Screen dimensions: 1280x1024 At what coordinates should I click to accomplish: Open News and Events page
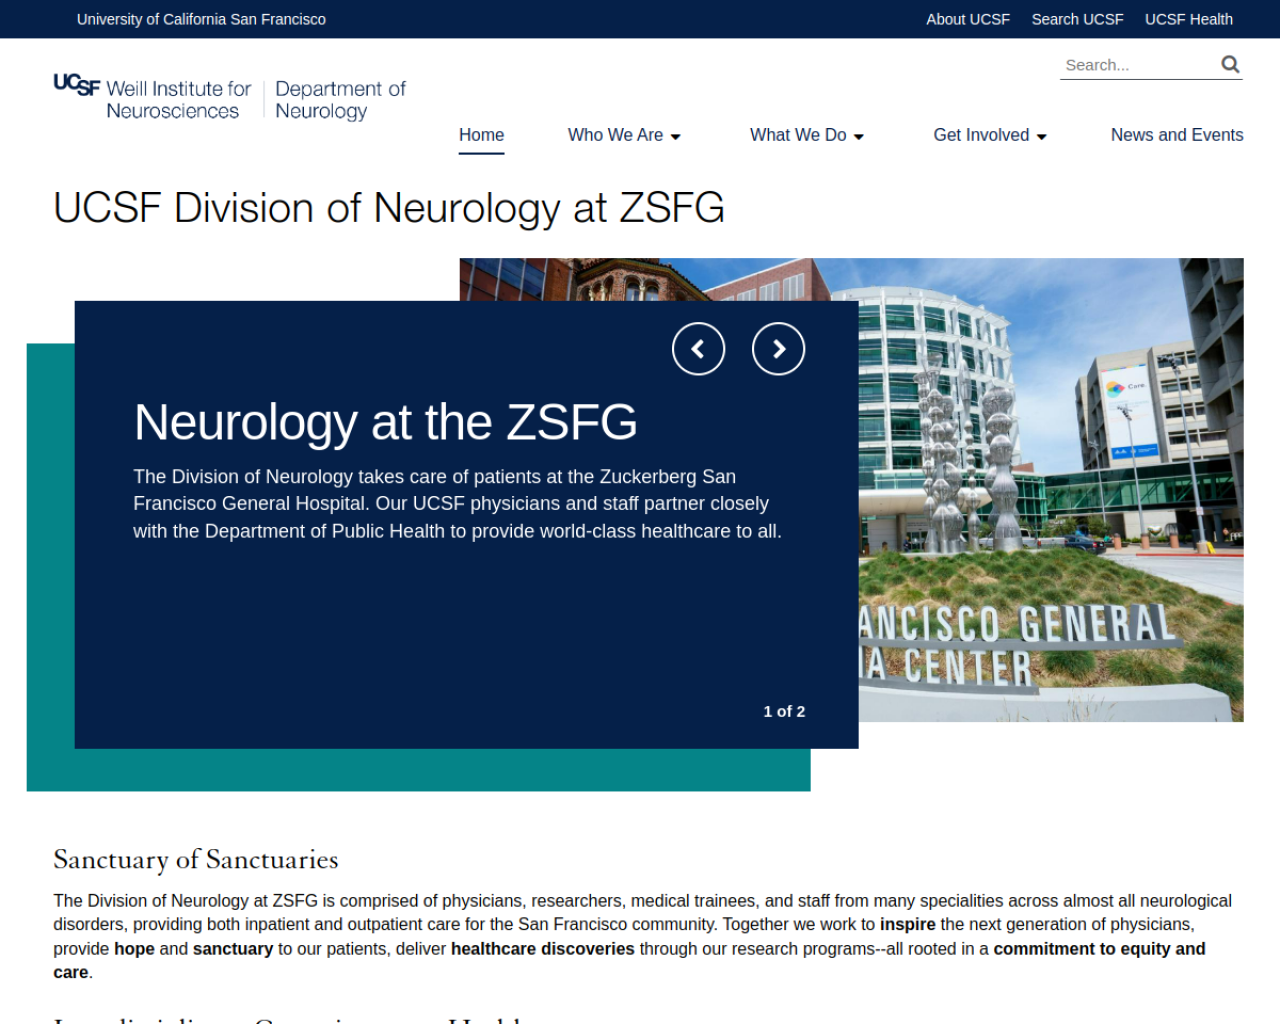(x=1177, y=135)
